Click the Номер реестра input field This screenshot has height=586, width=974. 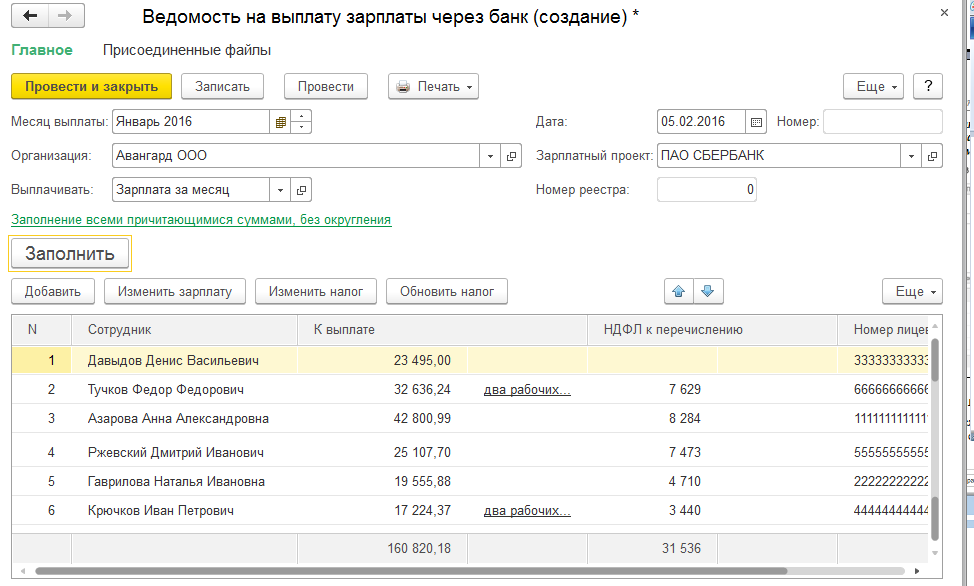pyautogui.click(x=707, y=189)
